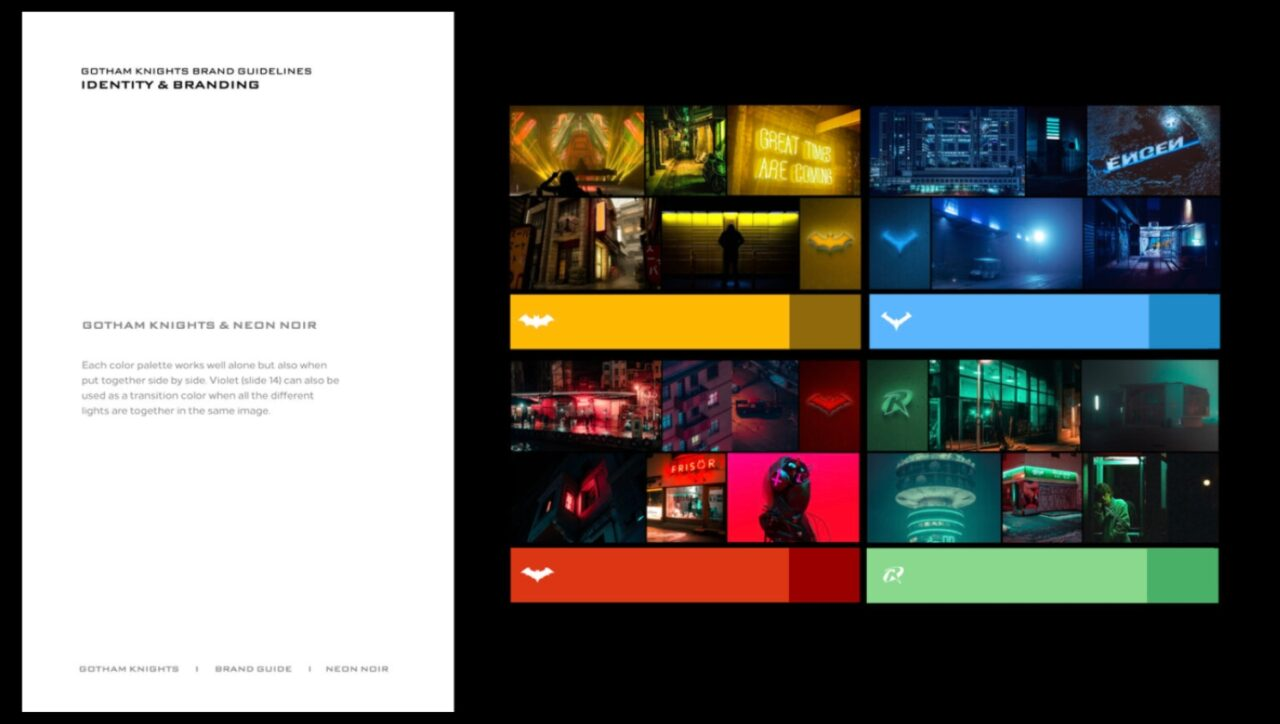Viewport: 1280px width, 724px height.
Task: Click the white bat logo on red bar
Action: [x=537, y=574]
